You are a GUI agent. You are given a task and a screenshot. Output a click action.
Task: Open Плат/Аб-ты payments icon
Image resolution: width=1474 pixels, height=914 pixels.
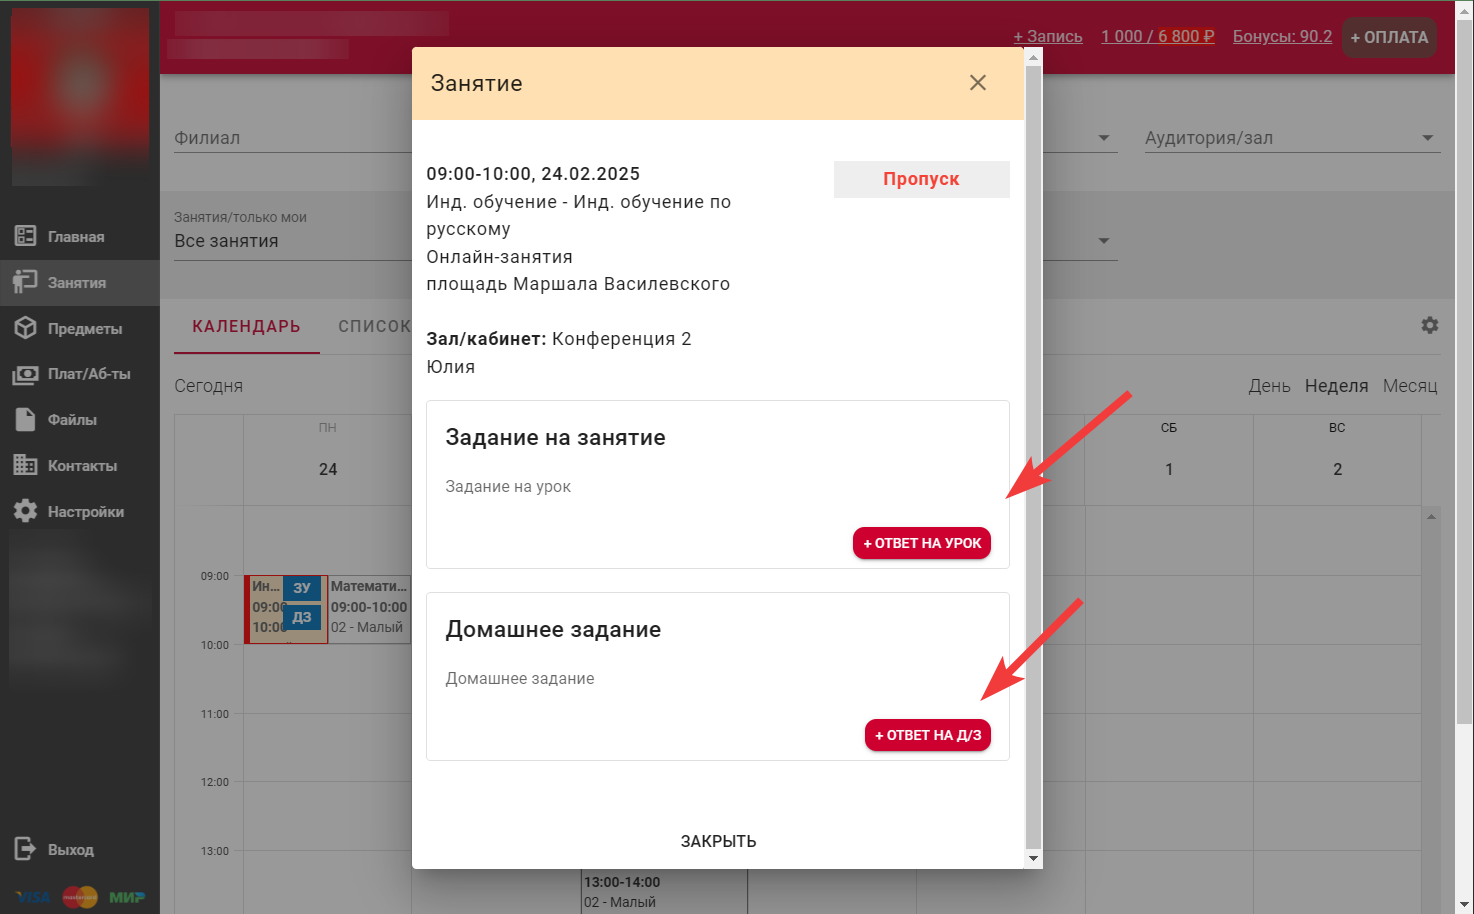(25, 374)
